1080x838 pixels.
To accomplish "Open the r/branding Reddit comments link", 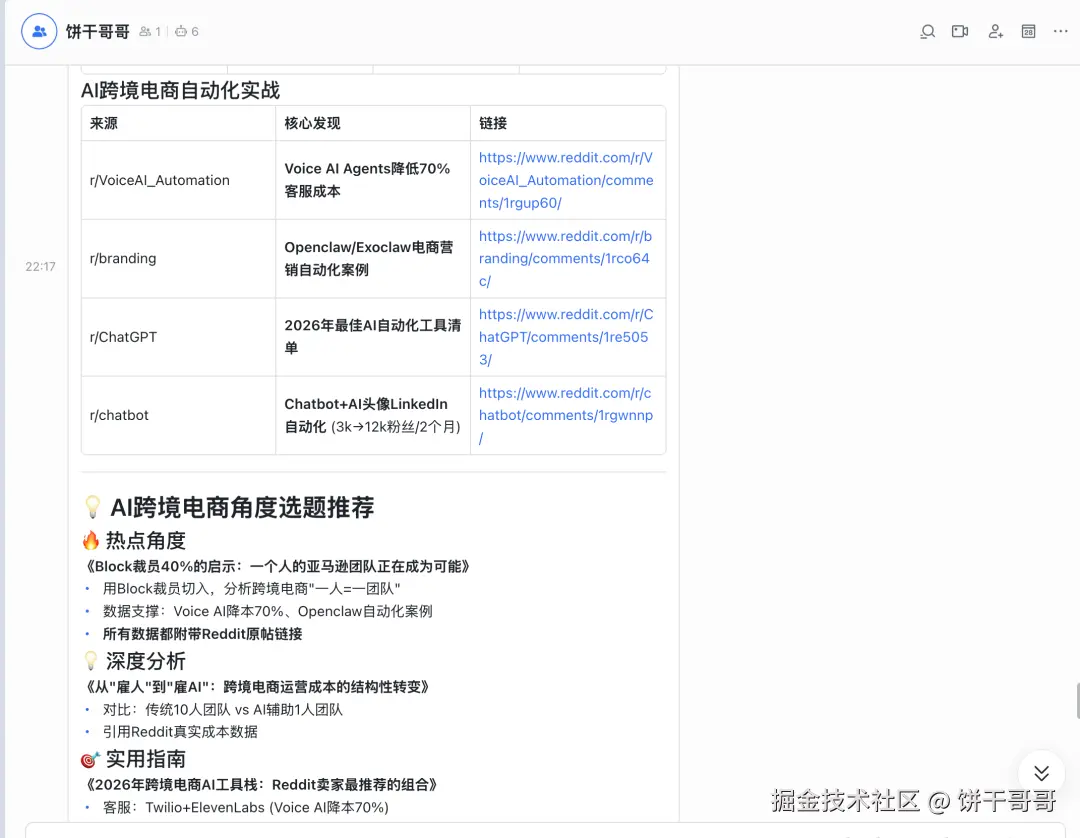I will coord(565,258).
